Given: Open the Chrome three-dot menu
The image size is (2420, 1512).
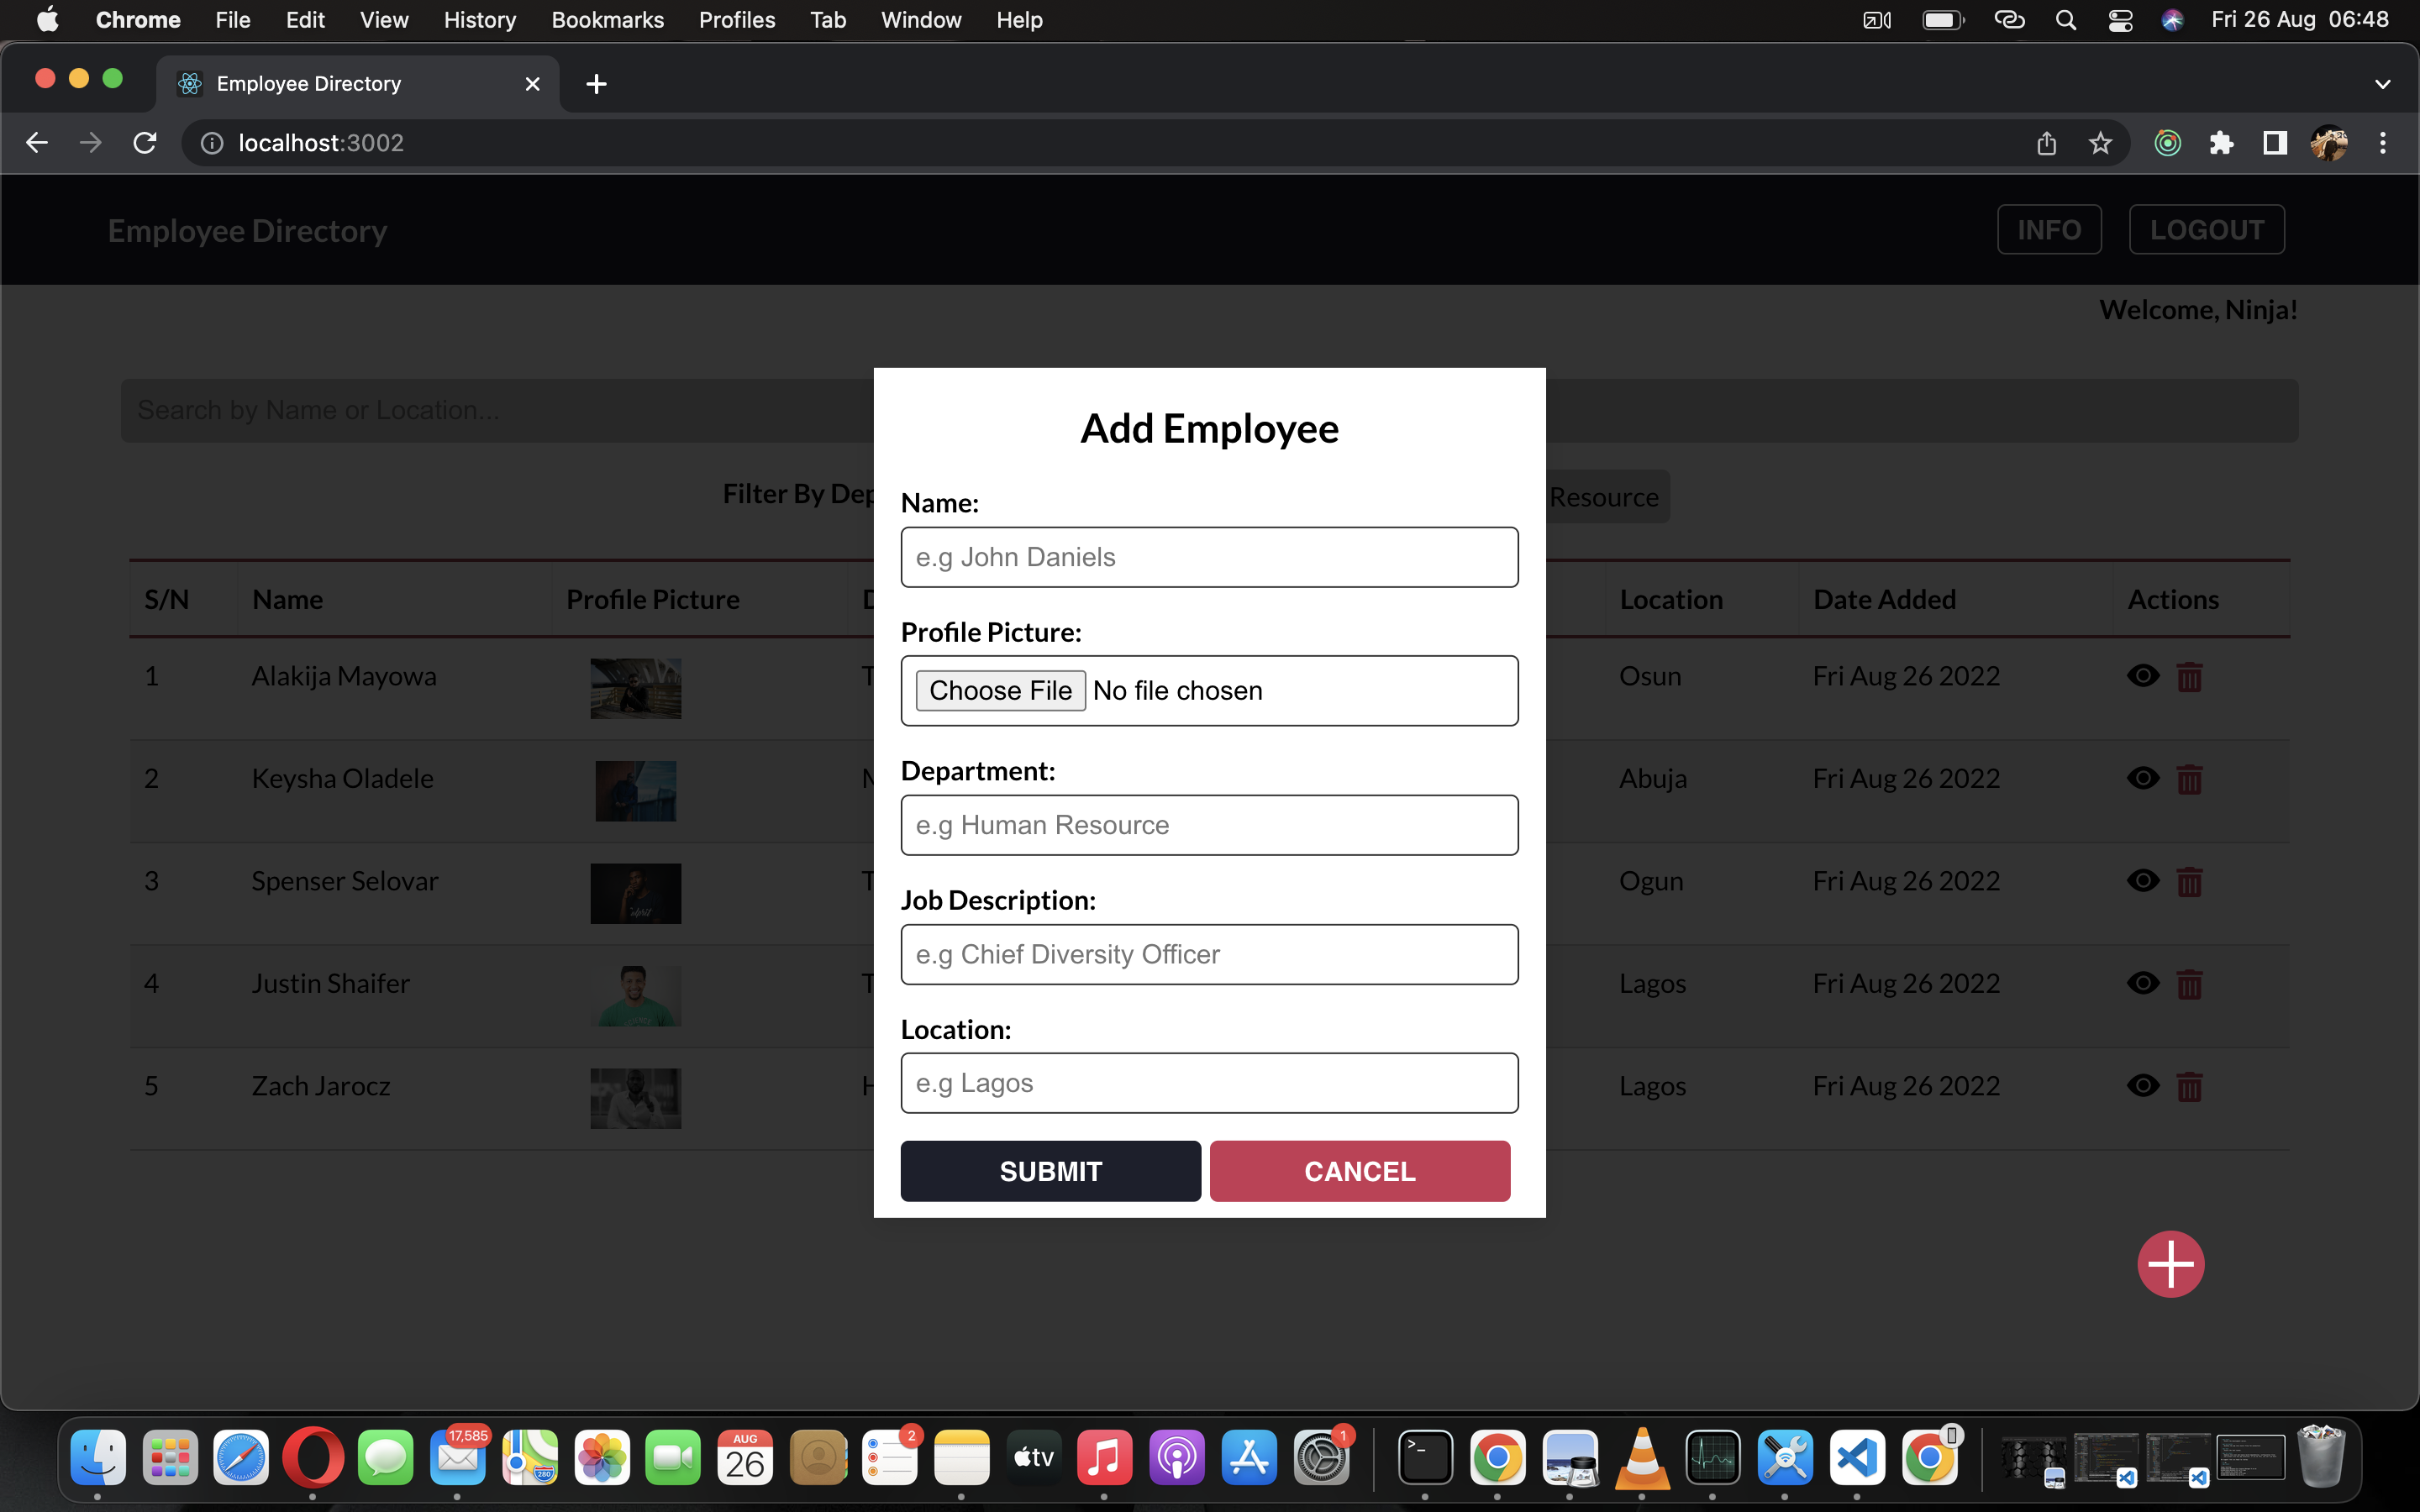Looking at the screenshot, I should tap(2383, 143).
